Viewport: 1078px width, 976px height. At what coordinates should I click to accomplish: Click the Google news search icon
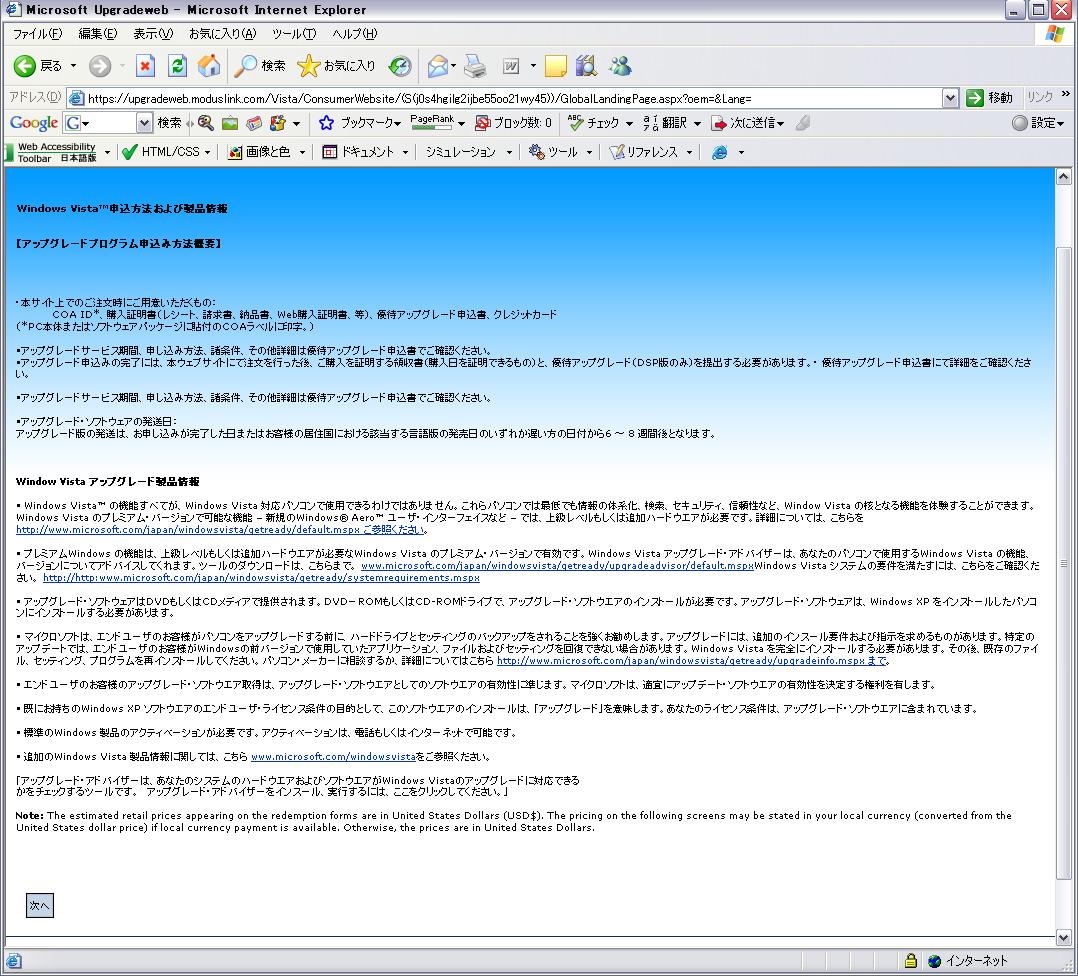pos(254,123)
